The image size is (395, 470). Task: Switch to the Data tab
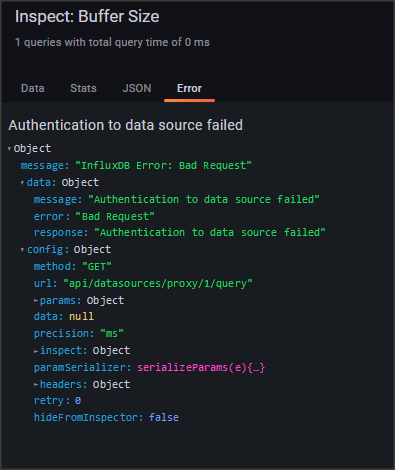pyautogui.click(x=33, y=88)
